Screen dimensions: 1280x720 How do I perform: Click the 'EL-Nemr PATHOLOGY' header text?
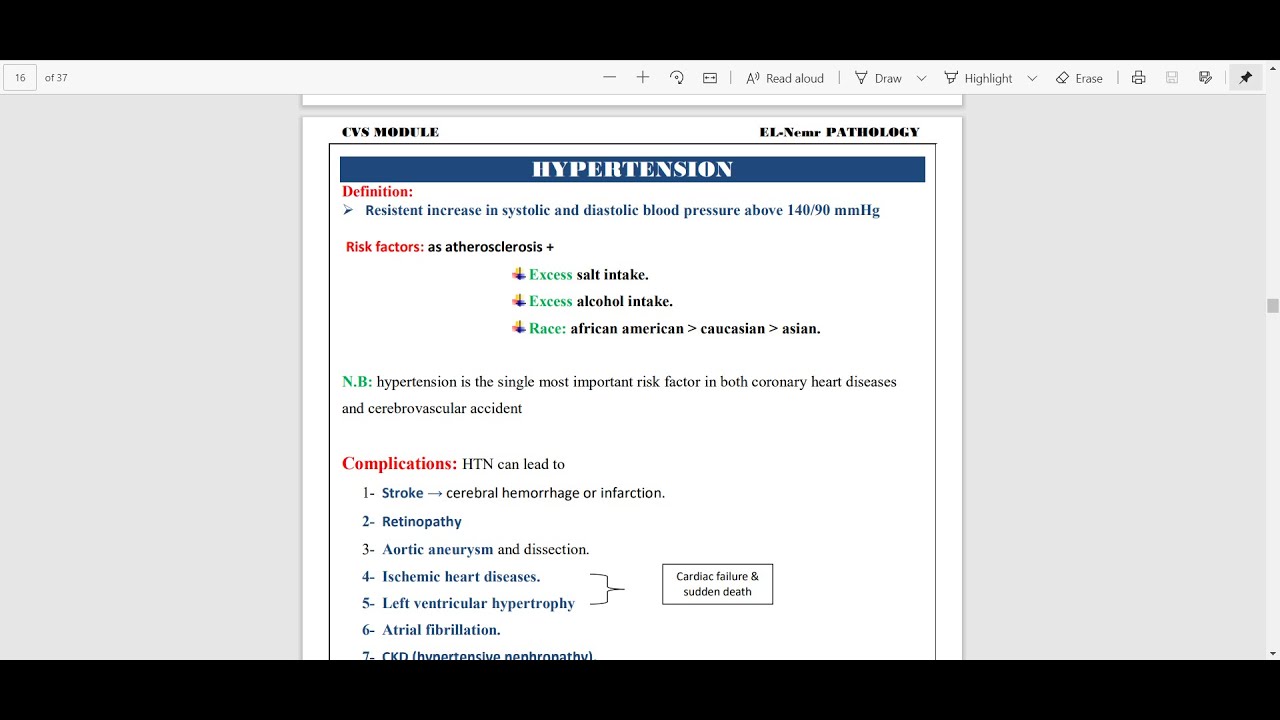(839, 132)
